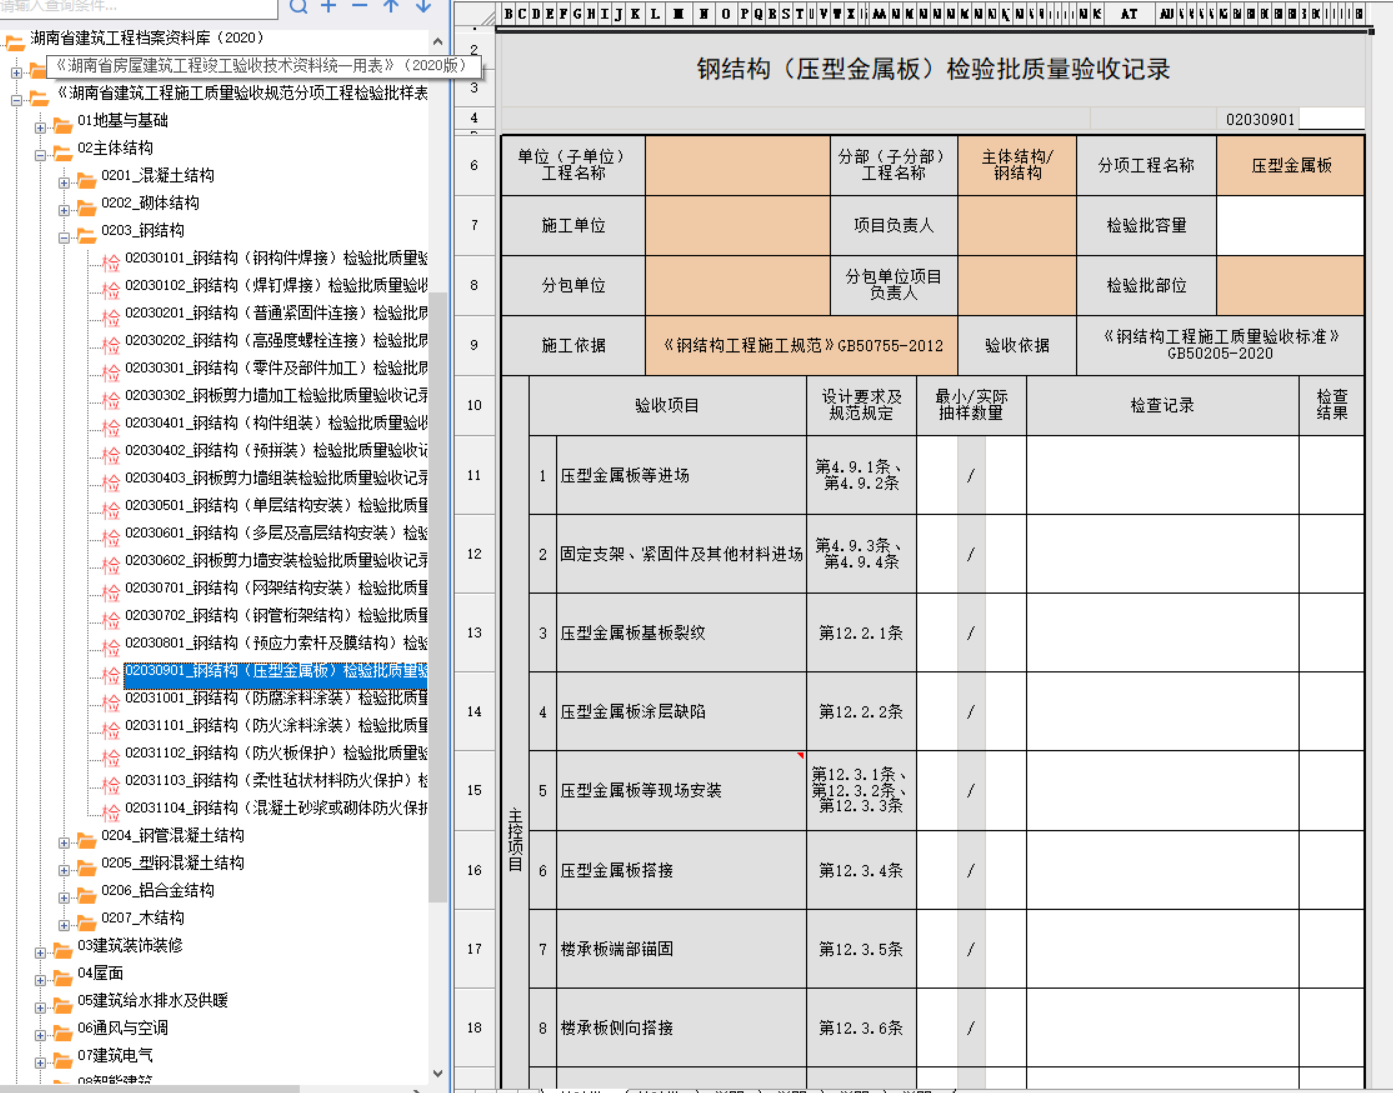Image resolution: width=1393 pixels, height=1093 pixels.
Task: Click the form number 02030901 cell
Action: 1260,119
